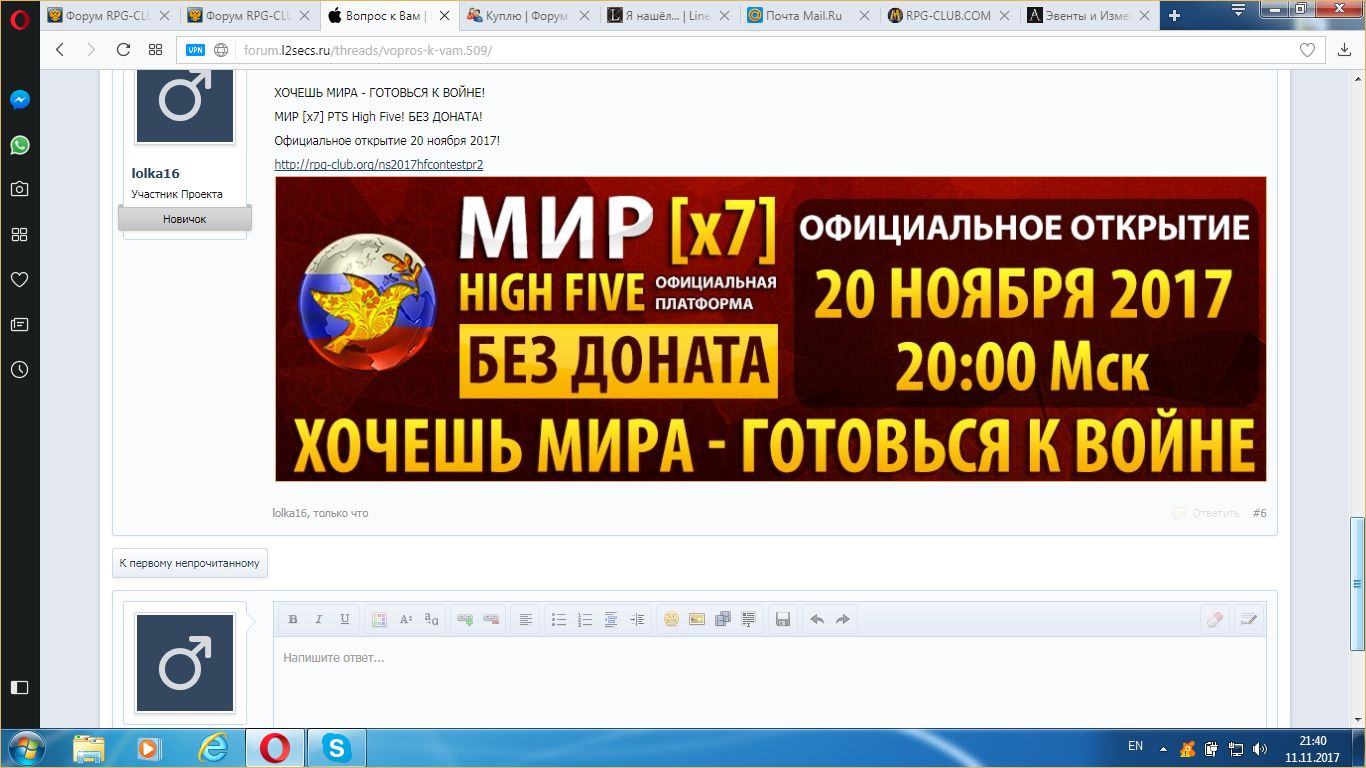1366x768 pixels.
Task: Insert a smiley in the reply editor
Action: coord(671,620)
